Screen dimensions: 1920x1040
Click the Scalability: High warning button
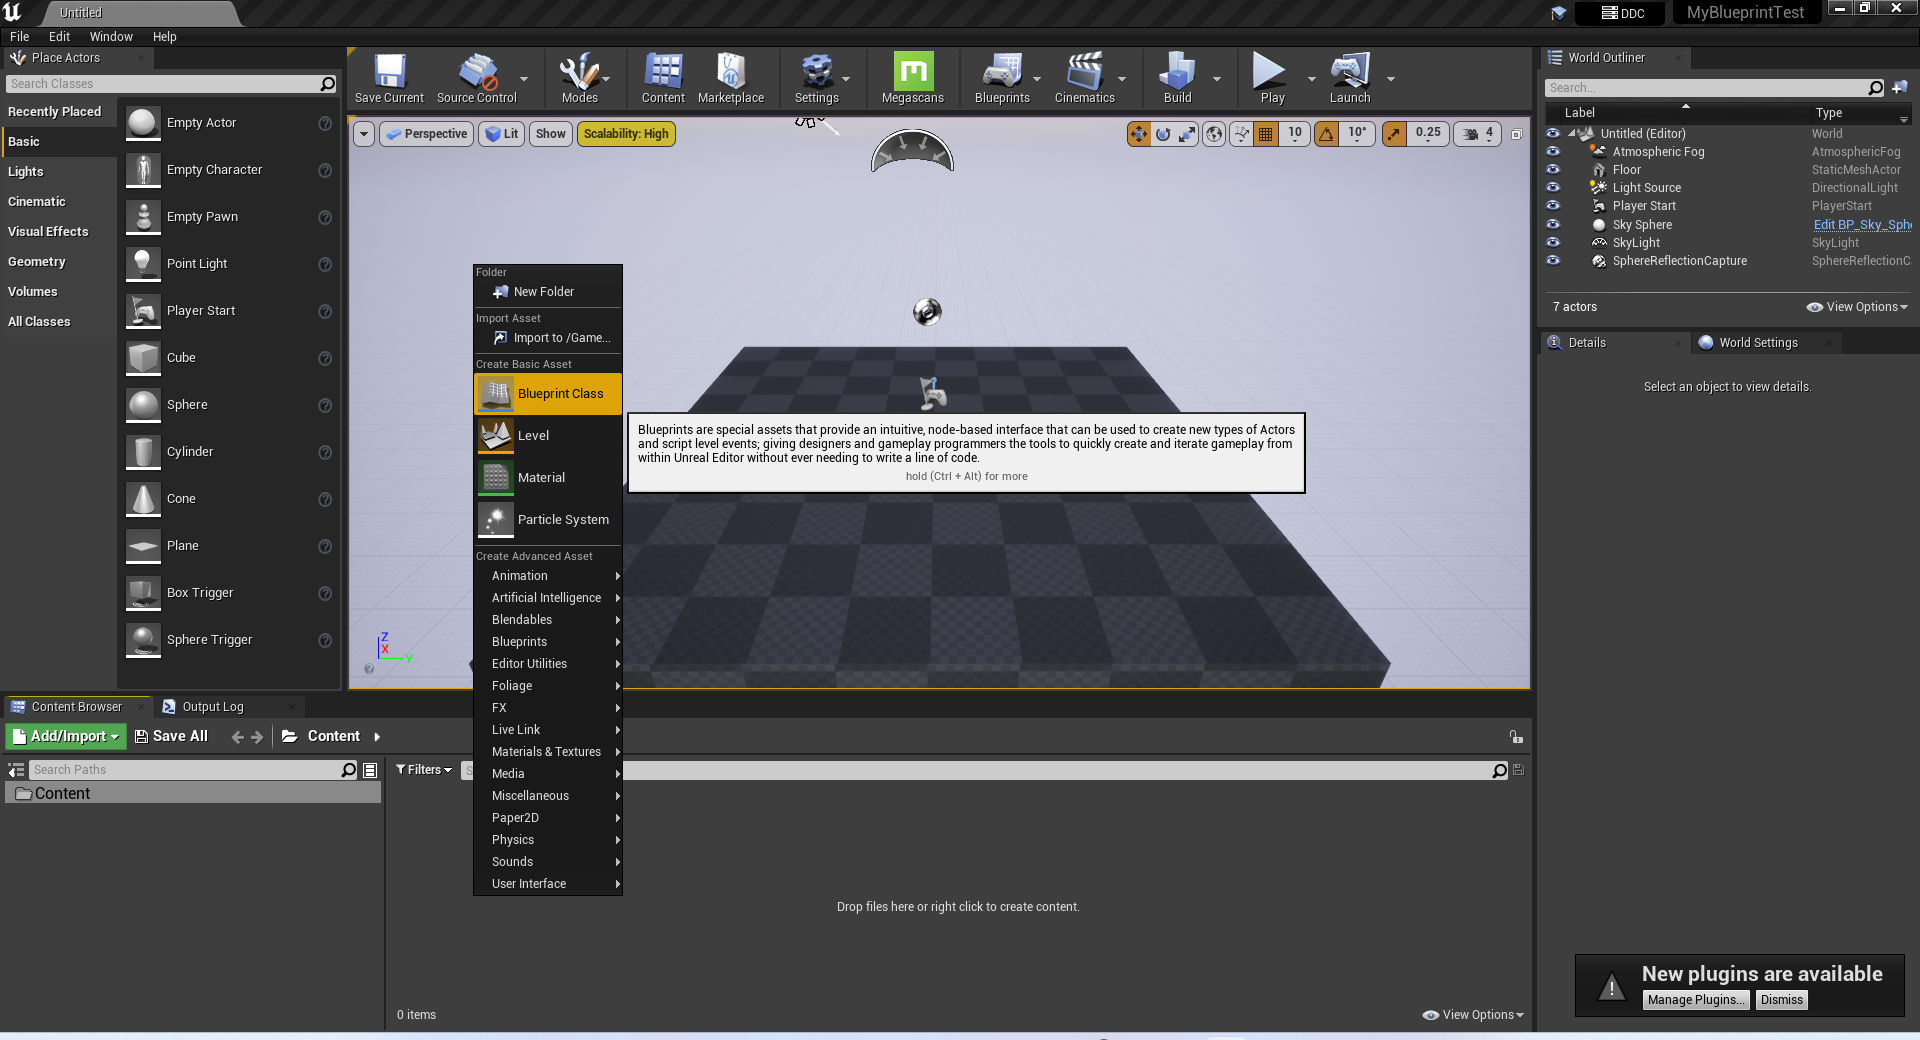coord(626,134)
